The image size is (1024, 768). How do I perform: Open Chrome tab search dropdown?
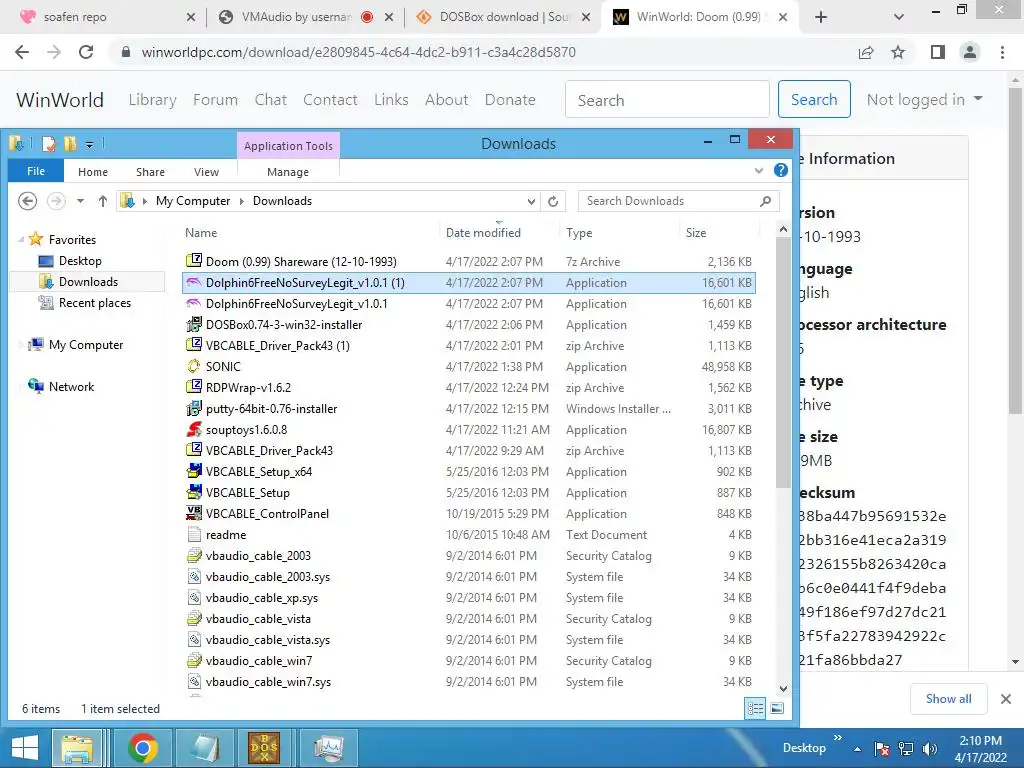[x=899, y=17]
